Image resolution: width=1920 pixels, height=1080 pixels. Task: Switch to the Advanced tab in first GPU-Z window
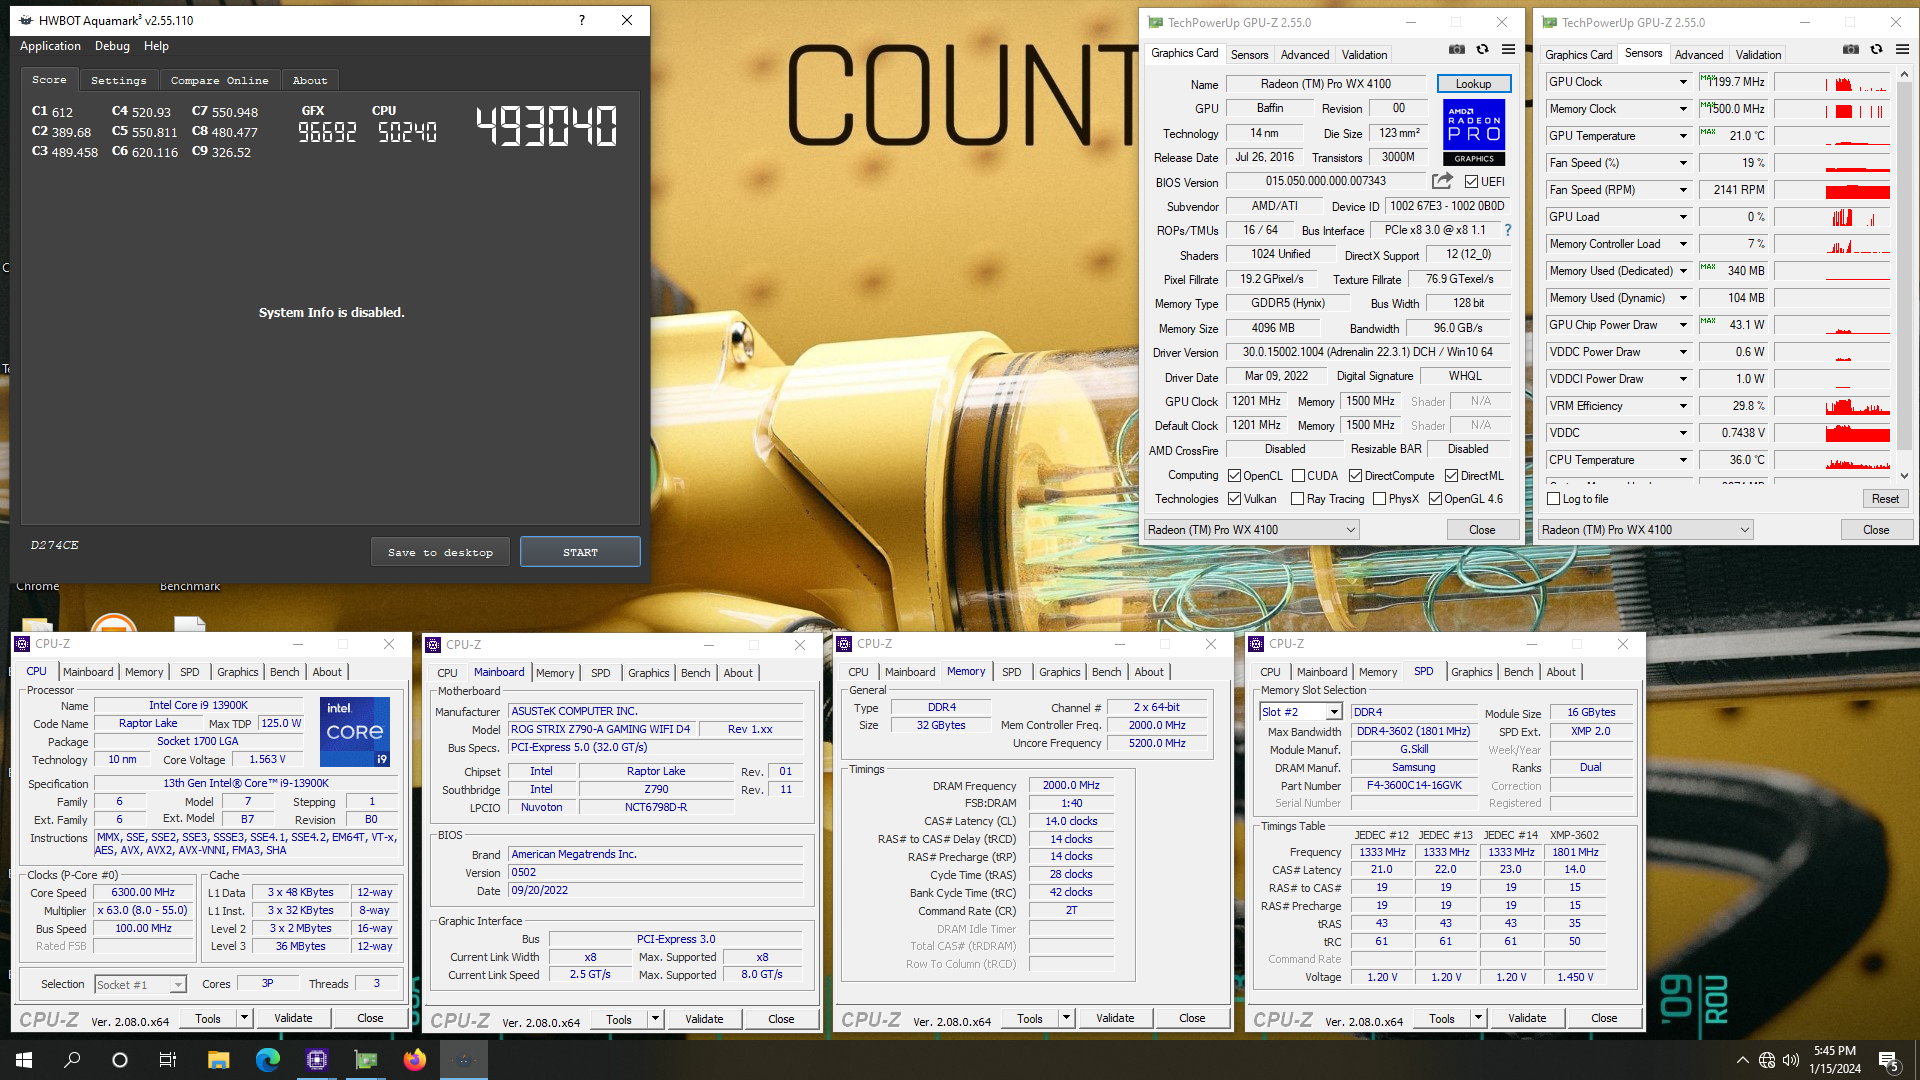(1305, 55)
